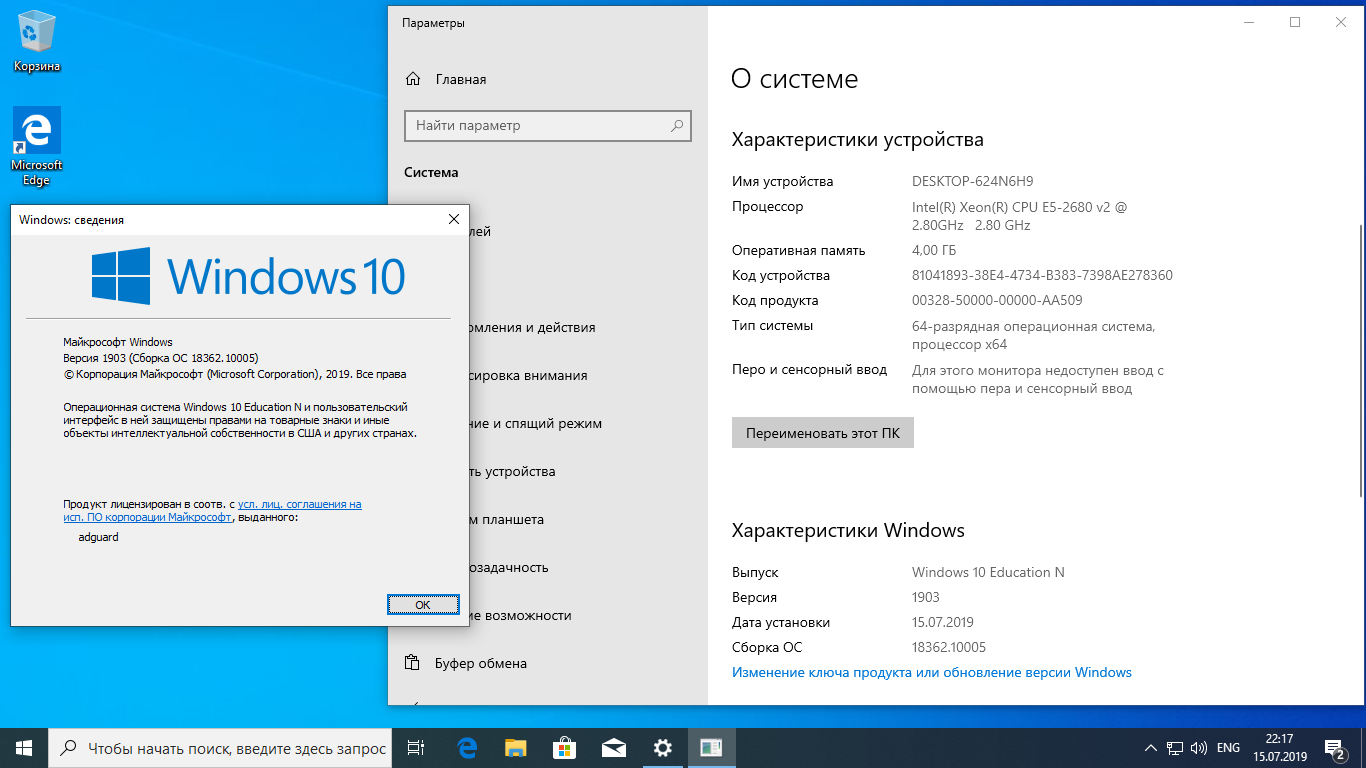
Task: Open 'Фокусировка внимания' sidebar item
Action: (x=528, y=375)
